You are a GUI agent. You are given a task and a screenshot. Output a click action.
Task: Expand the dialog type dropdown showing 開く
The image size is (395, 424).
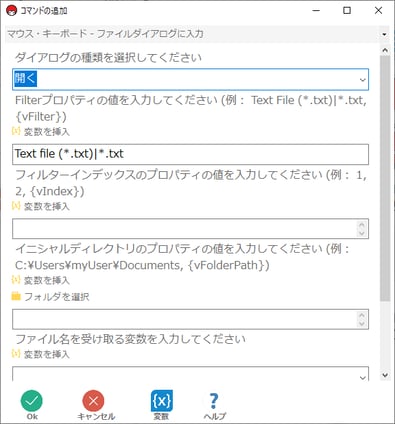pos(362,80)
